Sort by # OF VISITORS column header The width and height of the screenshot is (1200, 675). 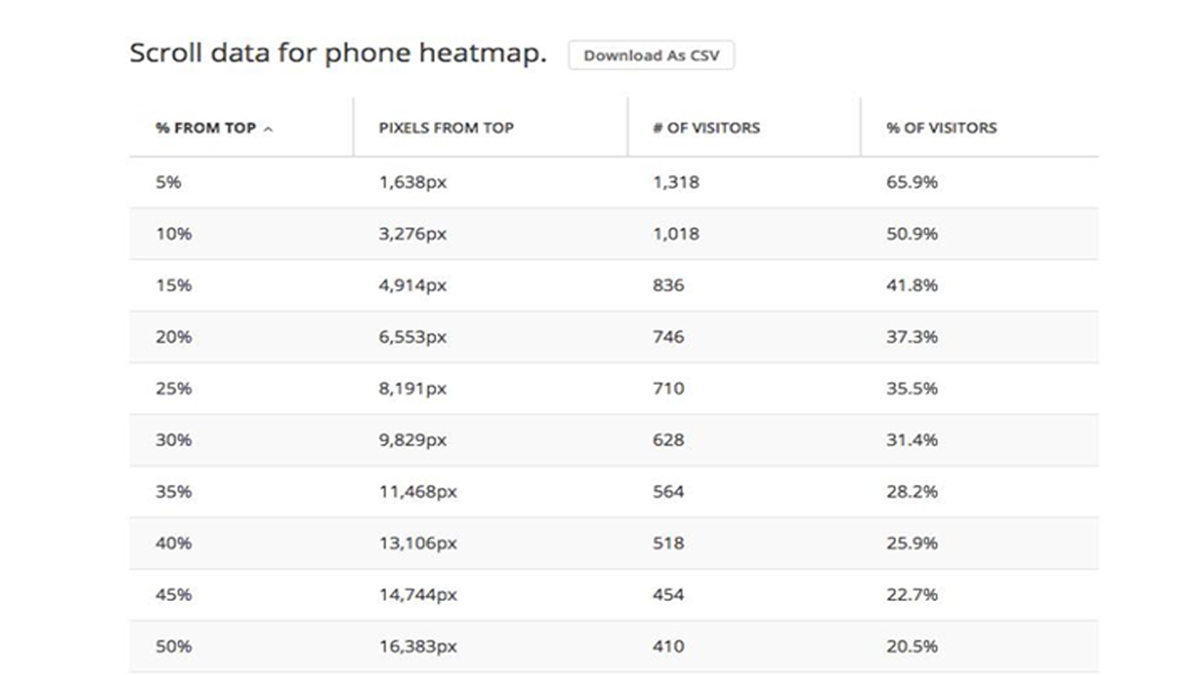[x=706, y=128]
